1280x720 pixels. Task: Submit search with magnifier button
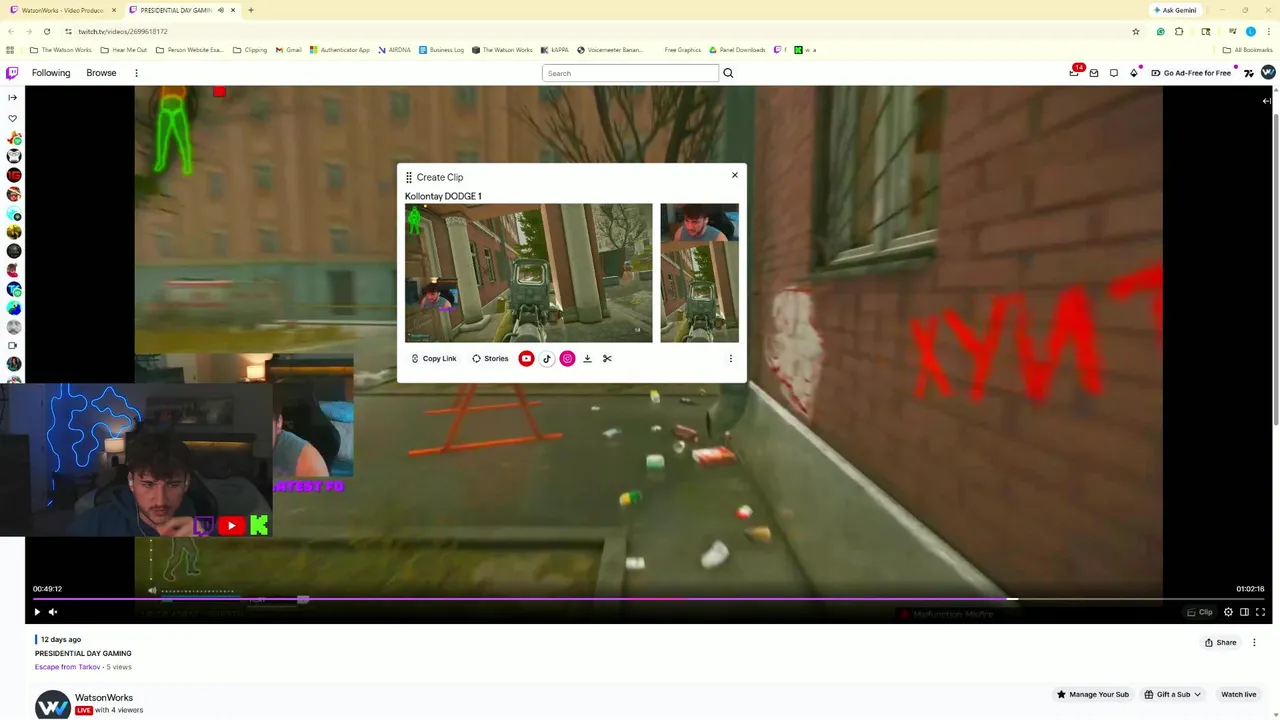[728, 73]
